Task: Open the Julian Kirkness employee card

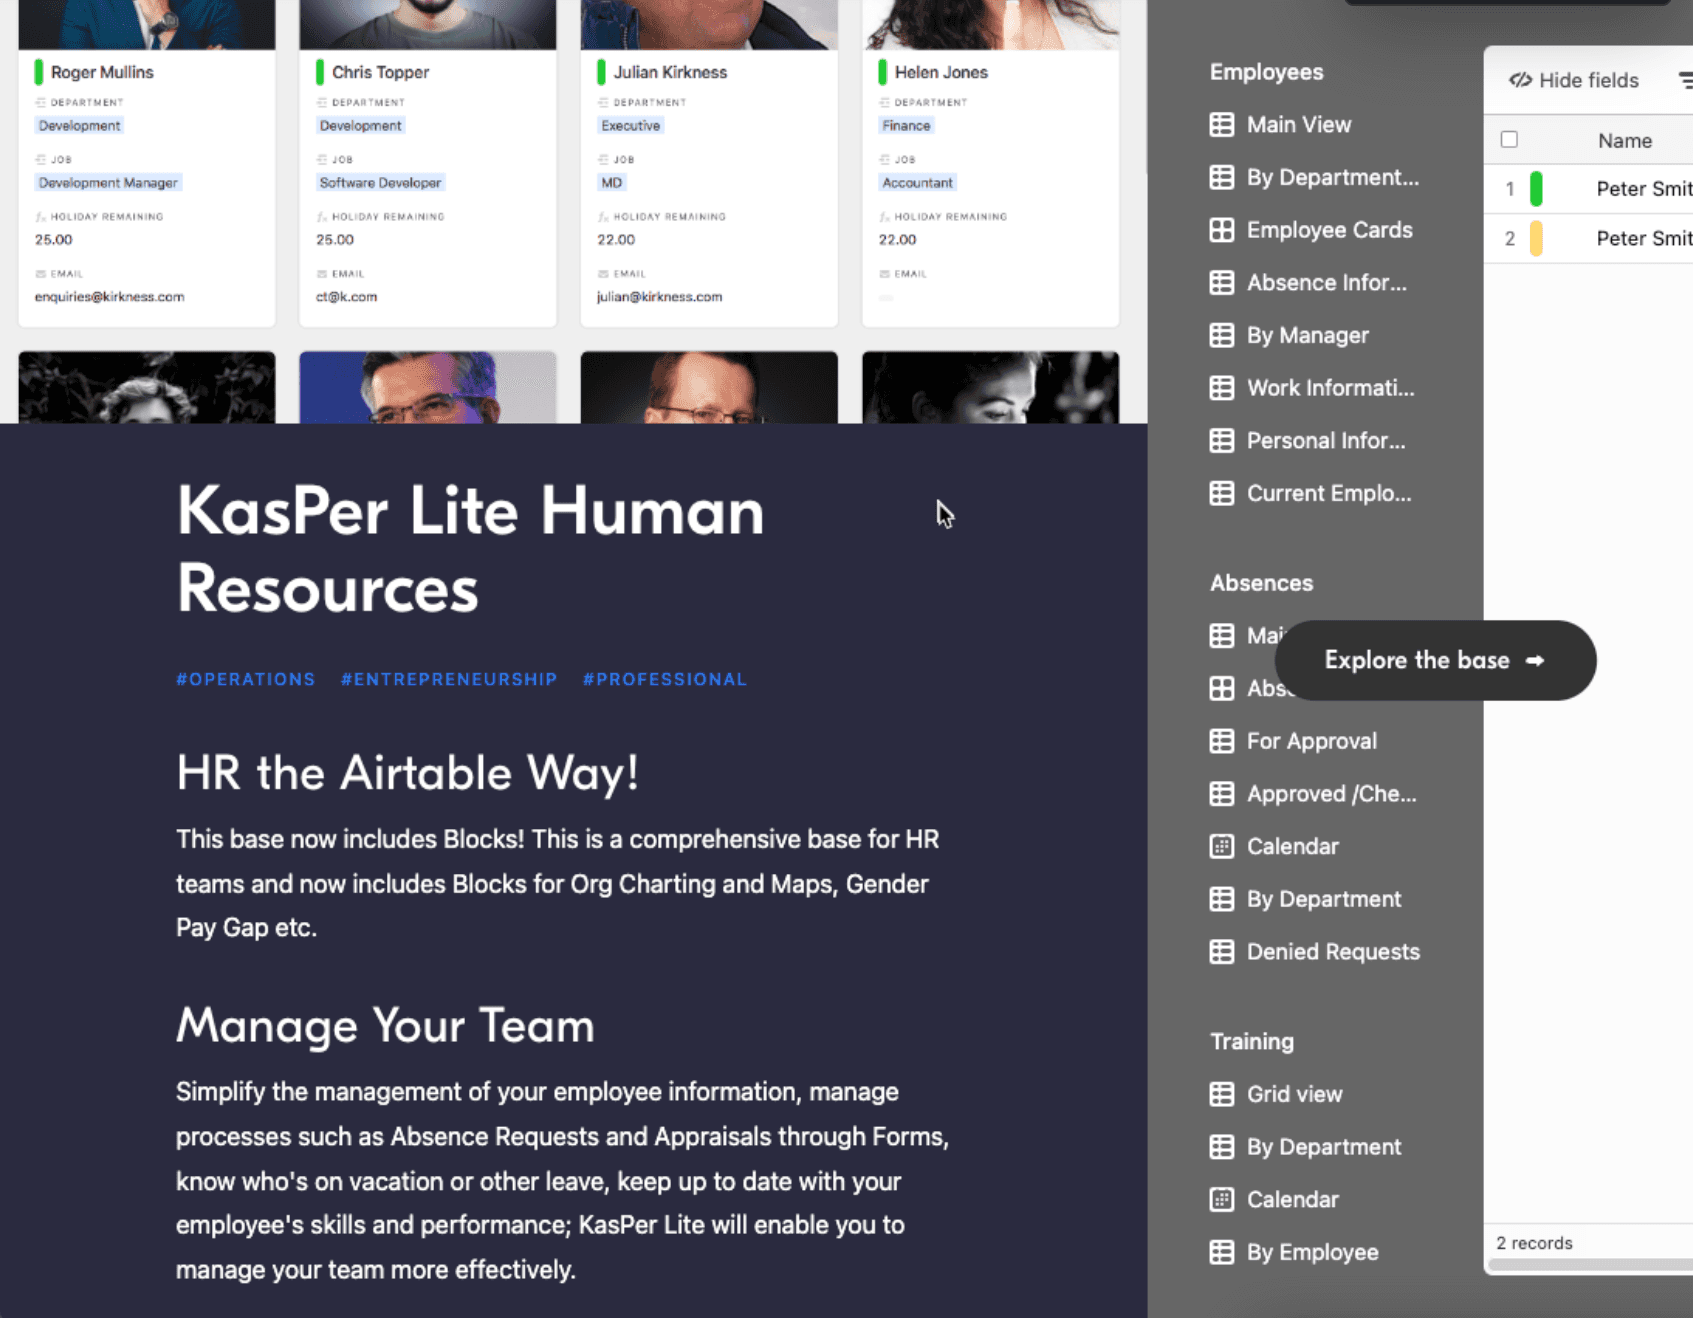Action: (x=709, y=164)
